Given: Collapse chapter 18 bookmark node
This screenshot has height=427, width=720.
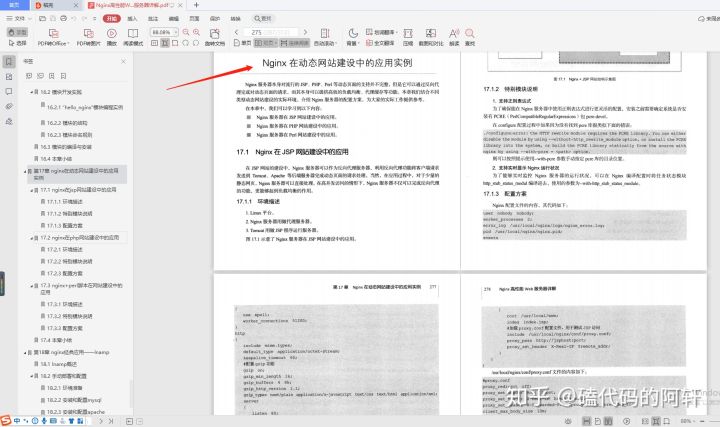Looking at the screenshot, I should [x=25, y=353].
